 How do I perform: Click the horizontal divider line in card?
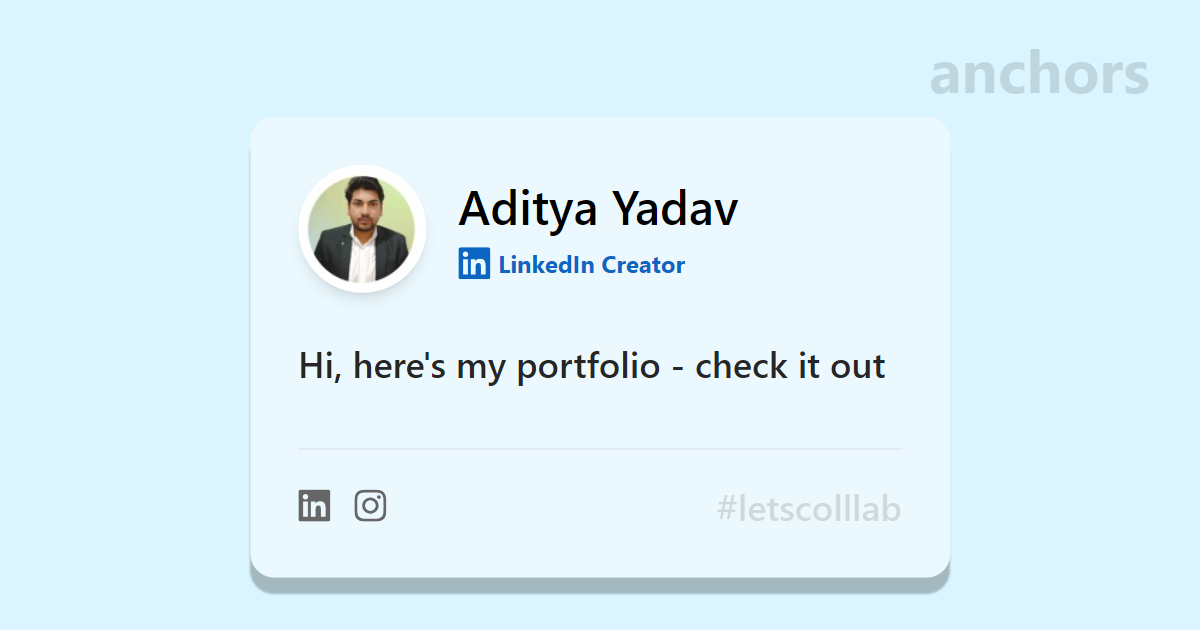coord(600,449)
